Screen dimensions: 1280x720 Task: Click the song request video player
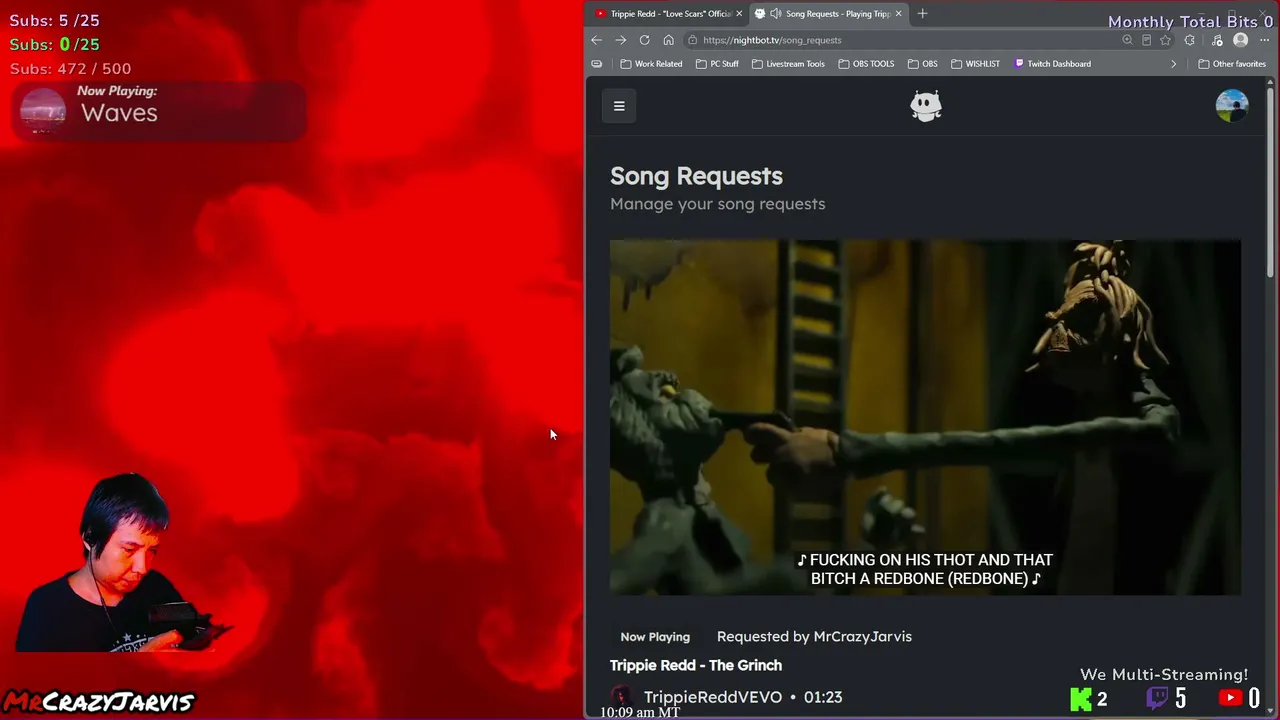coord(925,417)
